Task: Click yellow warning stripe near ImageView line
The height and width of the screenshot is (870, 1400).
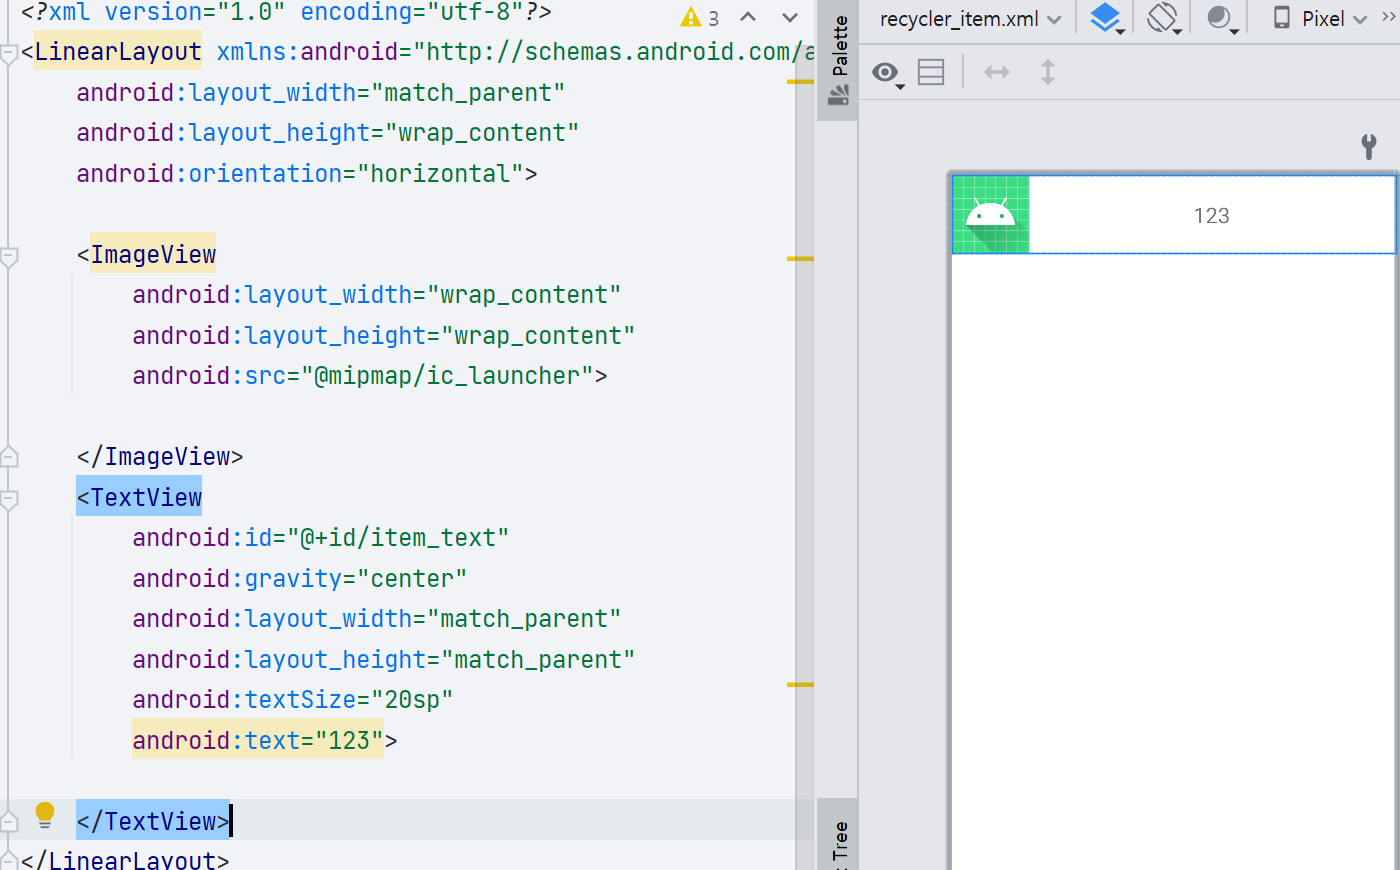Action: (x=800, y=258)
